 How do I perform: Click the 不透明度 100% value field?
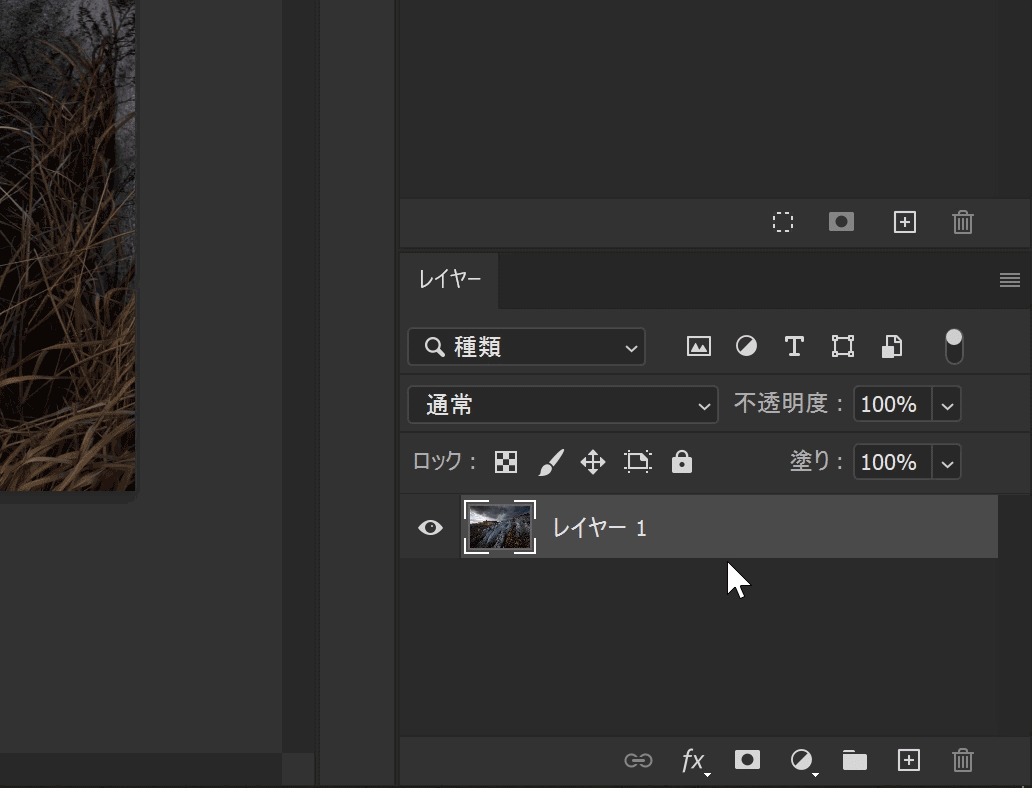[892, 404]
